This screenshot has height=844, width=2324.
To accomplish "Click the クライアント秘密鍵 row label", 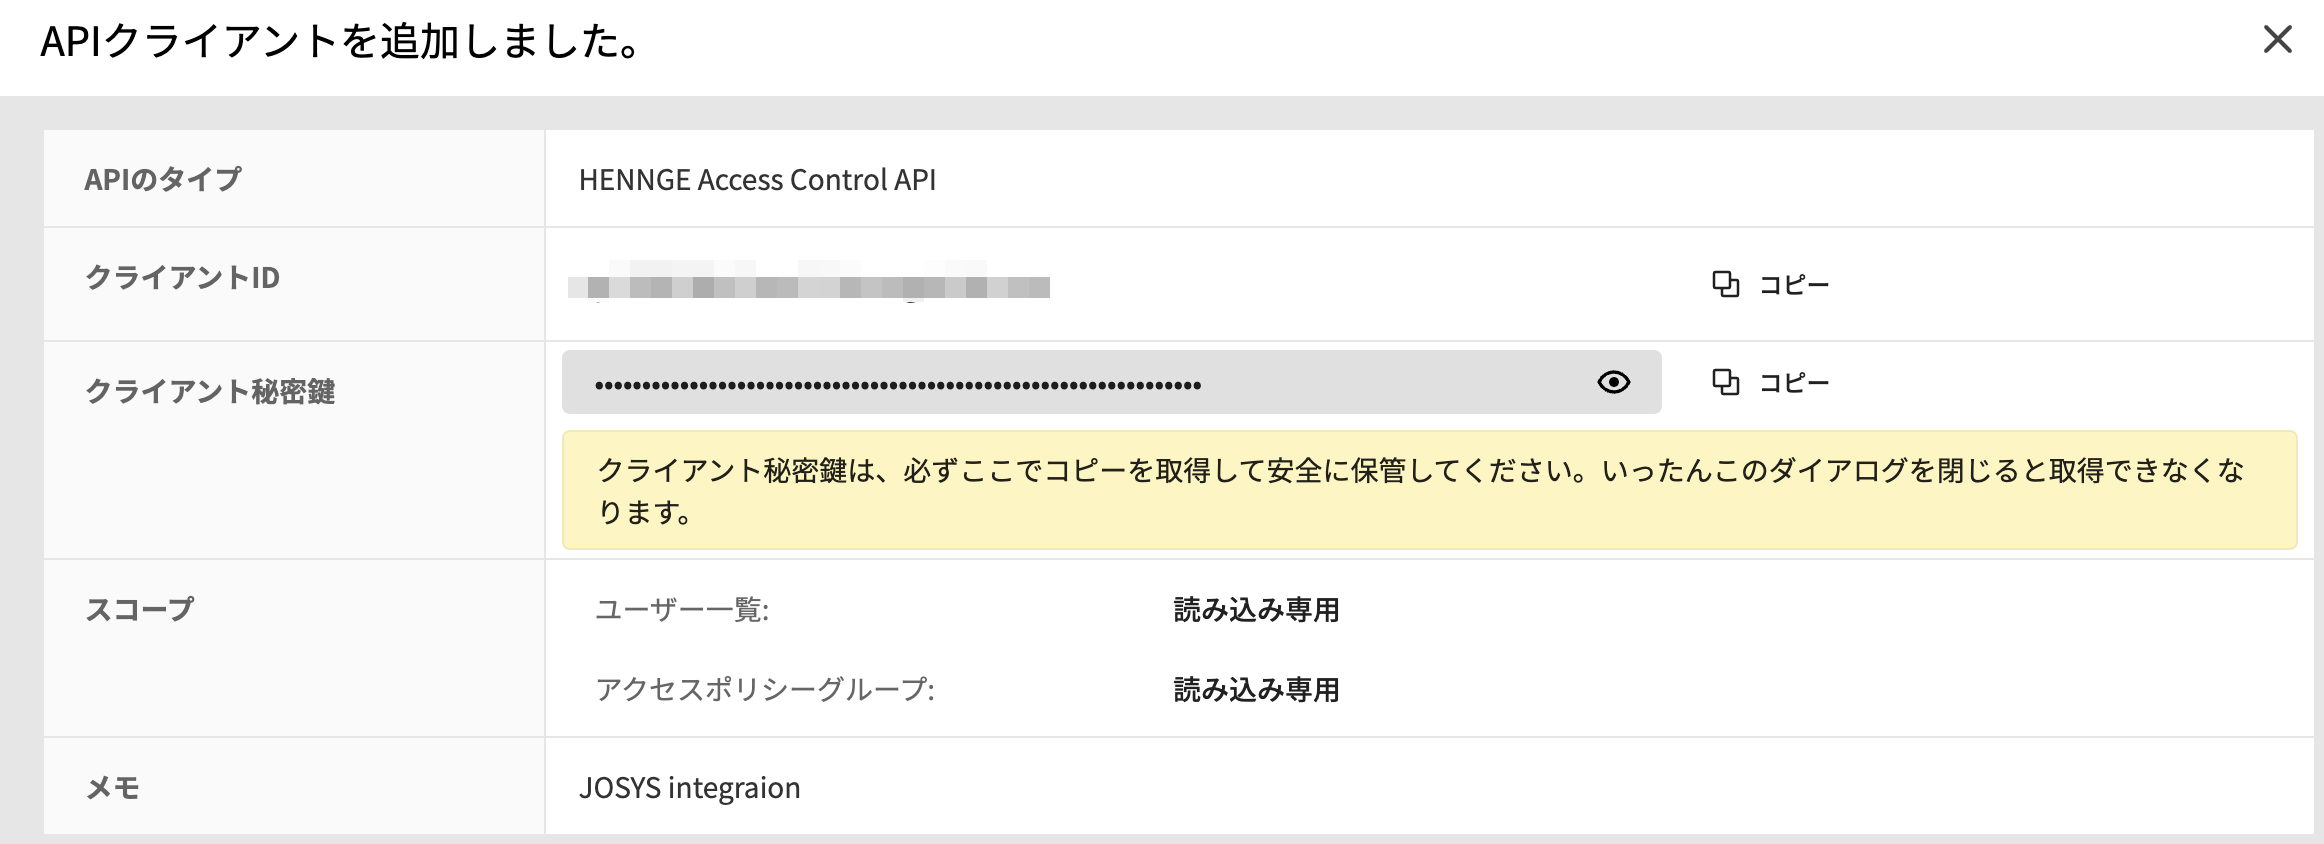I will point(210,392).
